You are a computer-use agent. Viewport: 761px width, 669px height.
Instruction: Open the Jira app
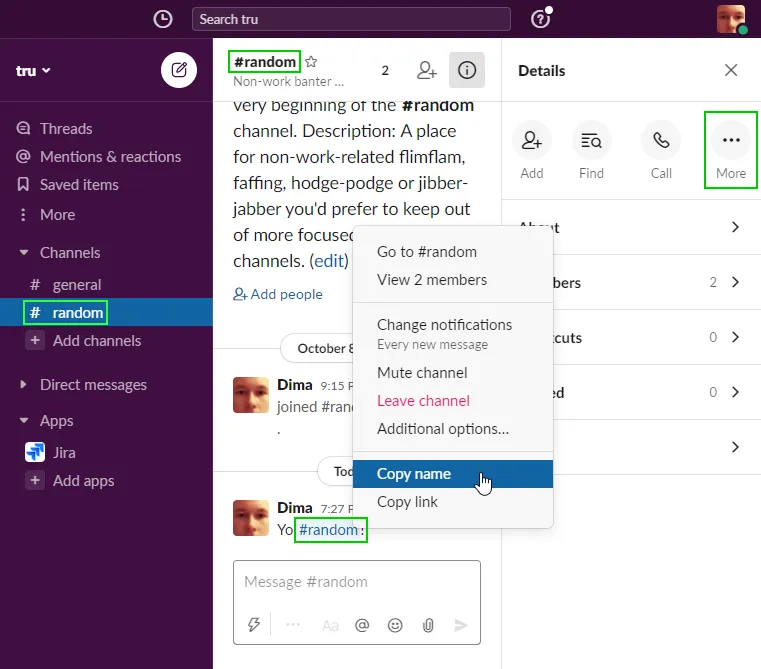coord(64,452)
